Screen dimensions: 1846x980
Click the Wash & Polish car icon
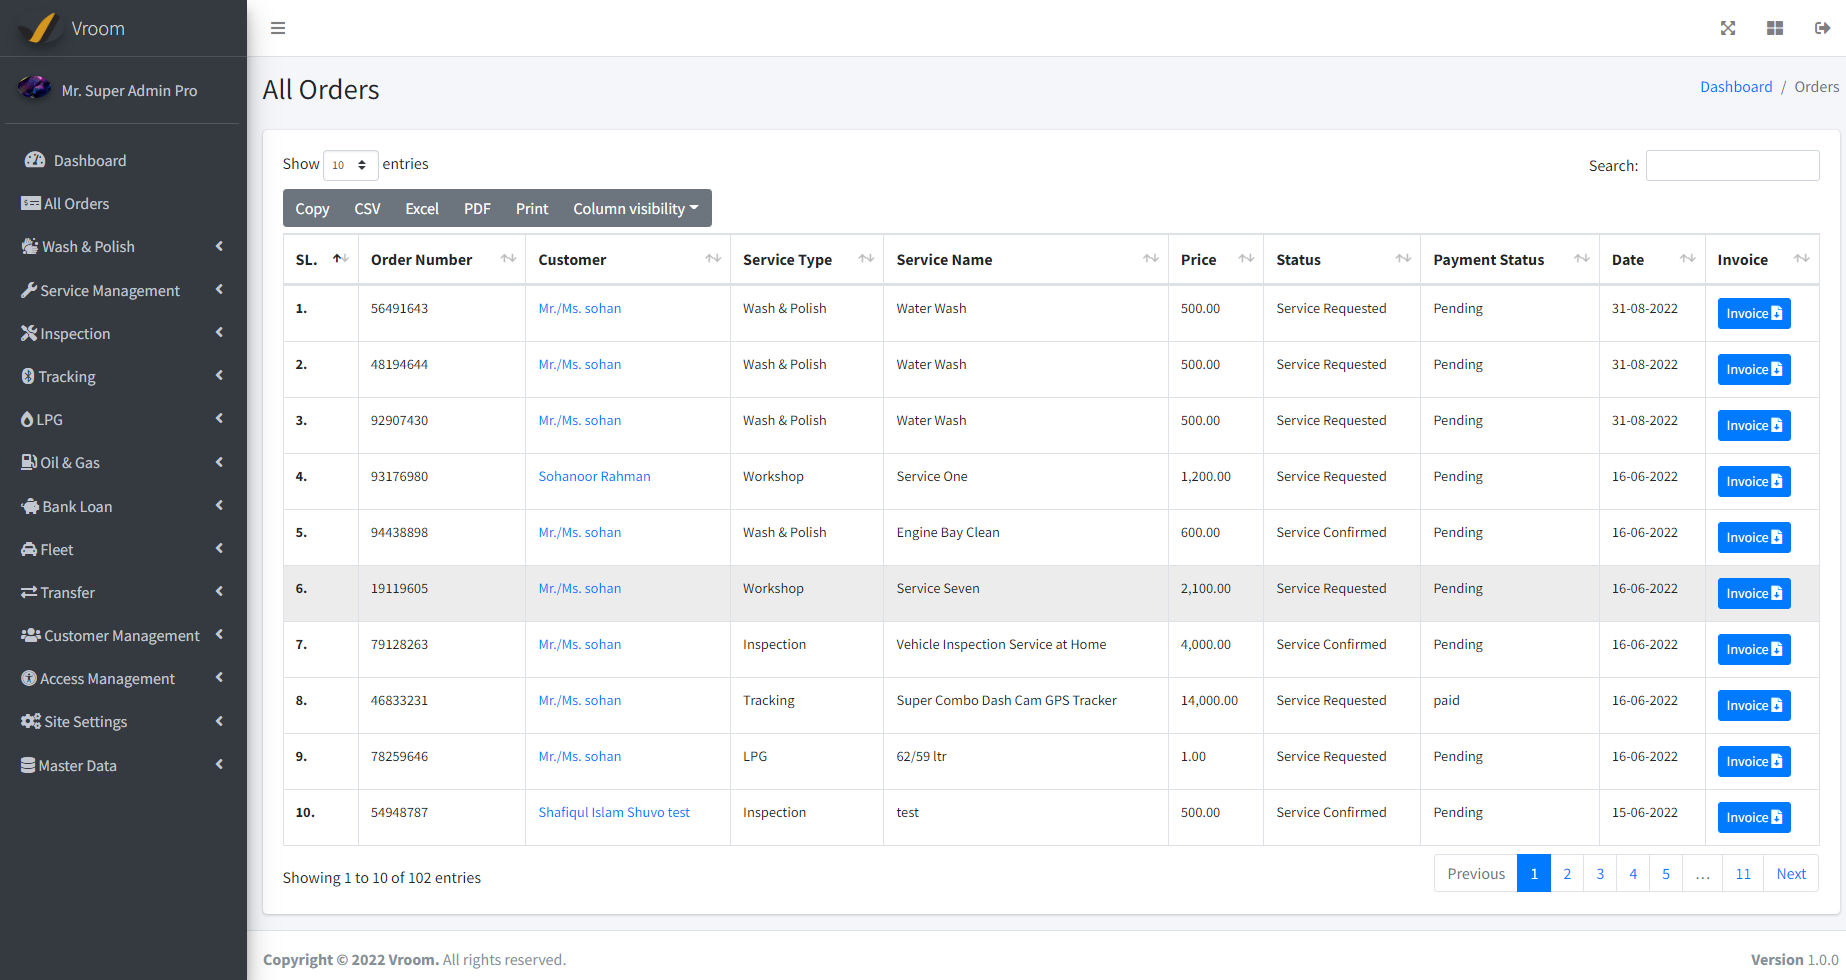point(30,246)
